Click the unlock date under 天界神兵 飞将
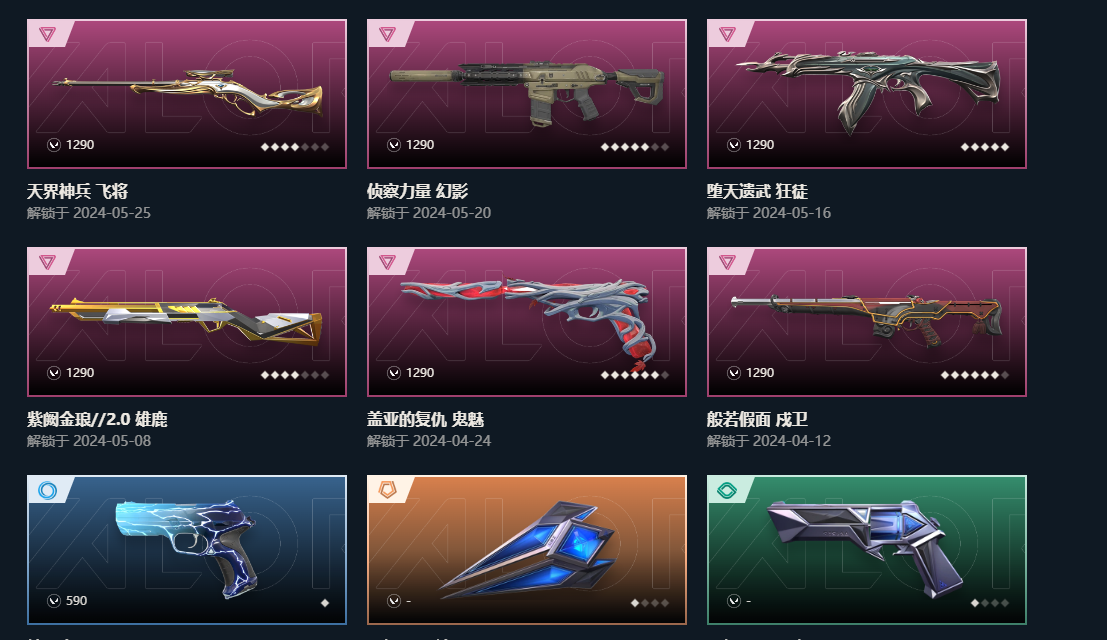1107x640 pixels. coord(89,213)
